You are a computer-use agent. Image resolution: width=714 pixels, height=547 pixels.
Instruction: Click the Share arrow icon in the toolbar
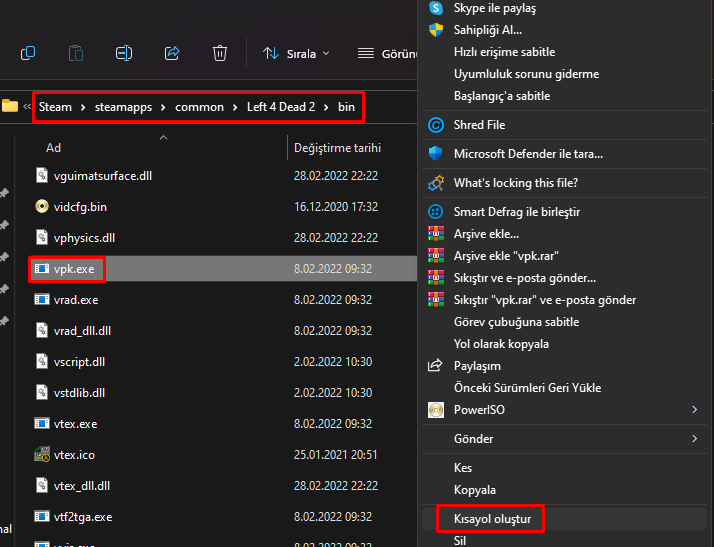click(x=172, y=53)
